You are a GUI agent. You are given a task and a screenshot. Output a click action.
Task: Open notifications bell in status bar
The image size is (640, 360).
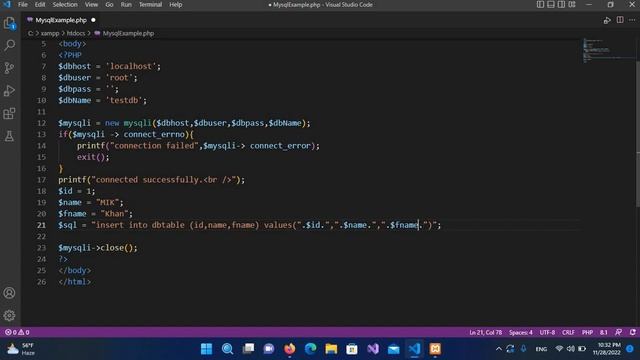click(633, 332)
